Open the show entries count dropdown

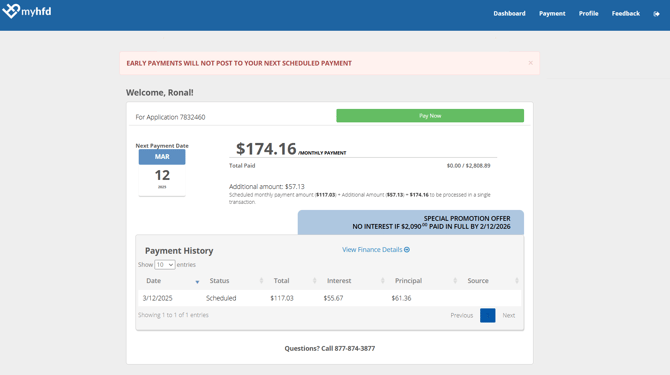[165, 265]
